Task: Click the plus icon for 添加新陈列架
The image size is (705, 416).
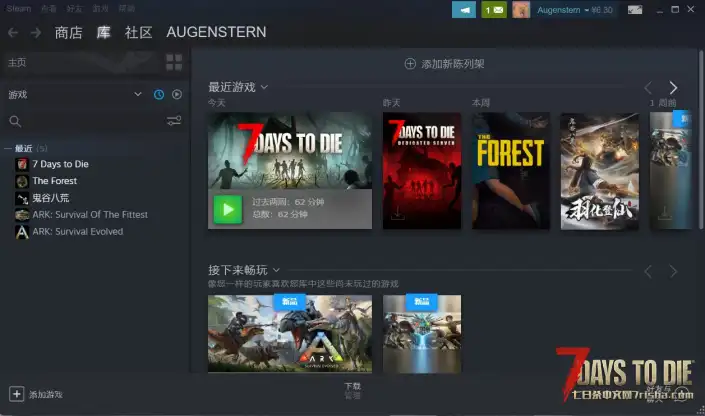Action: [410, 64]
